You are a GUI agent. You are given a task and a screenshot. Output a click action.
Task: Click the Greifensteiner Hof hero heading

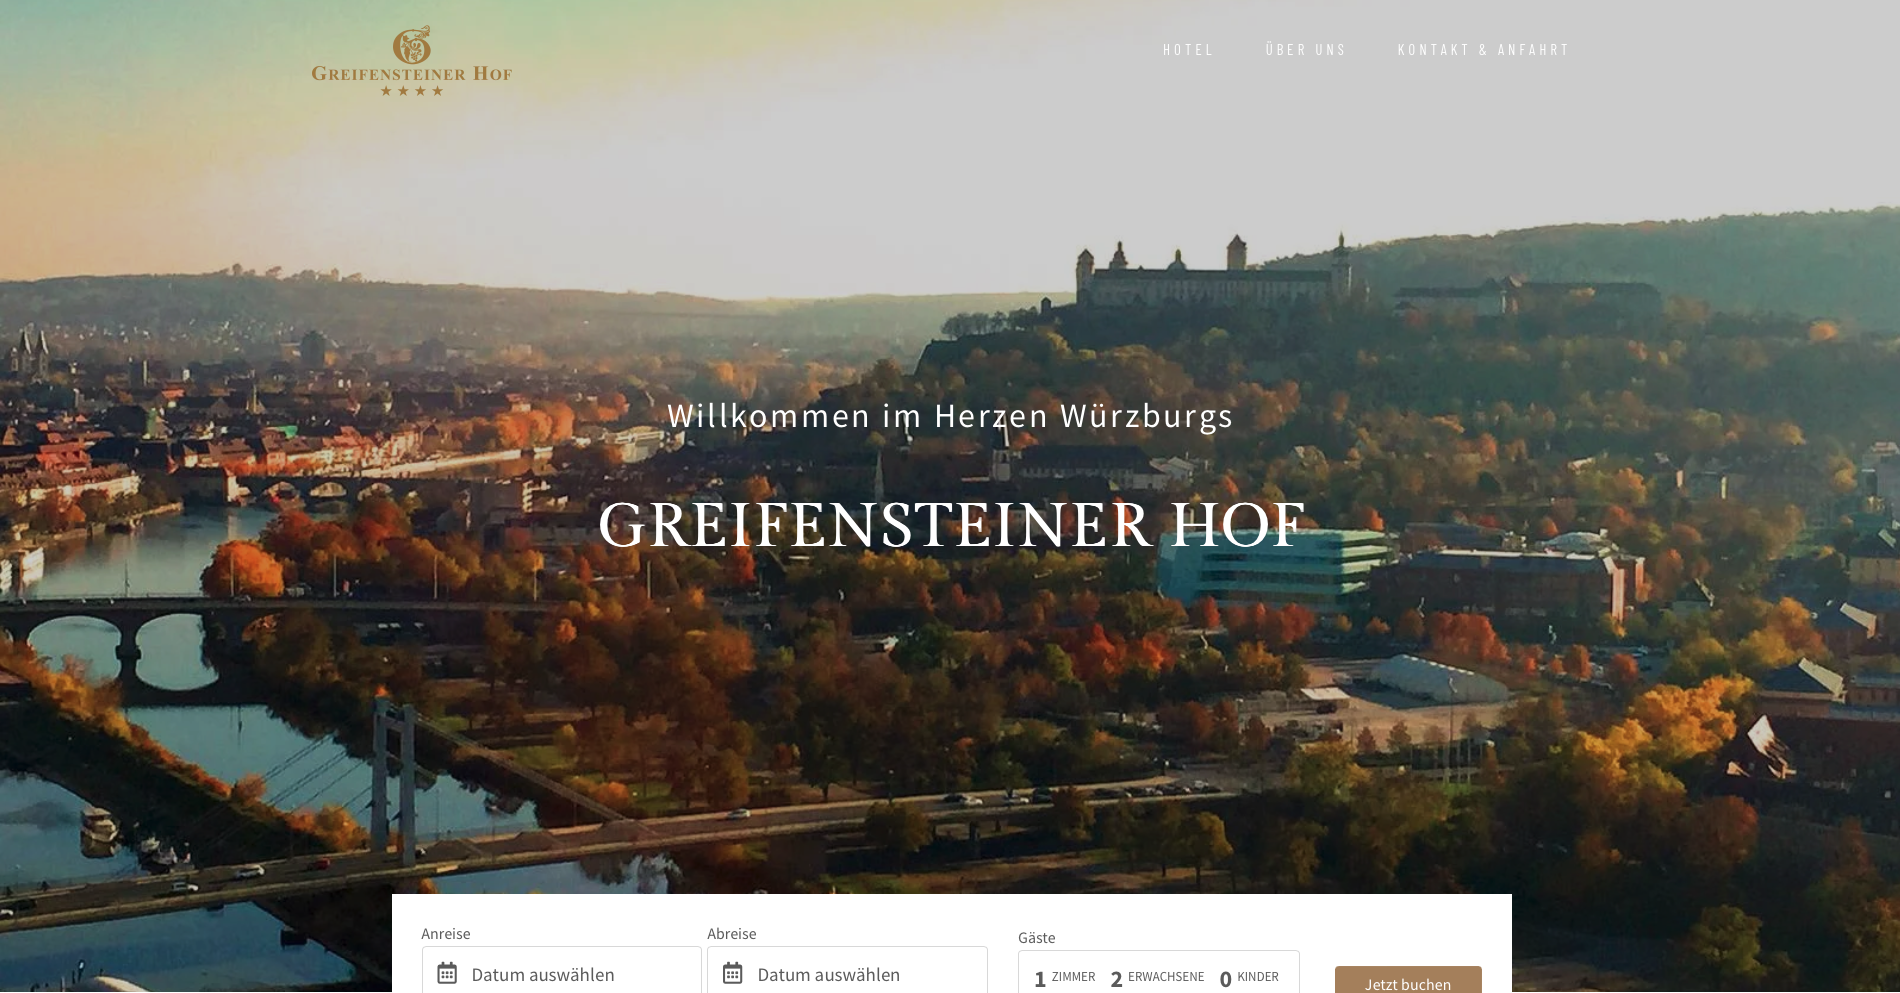(x=952, y=525)
